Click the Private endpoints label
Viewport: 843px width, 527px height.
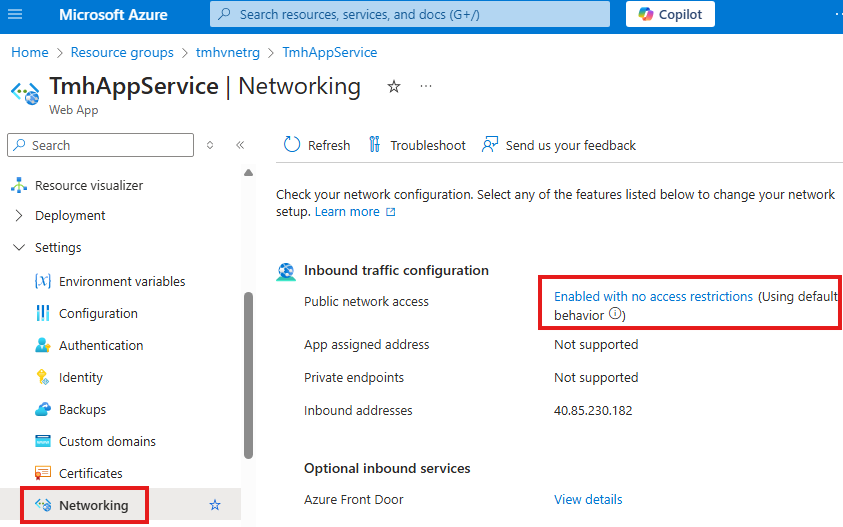coord(354,378)
